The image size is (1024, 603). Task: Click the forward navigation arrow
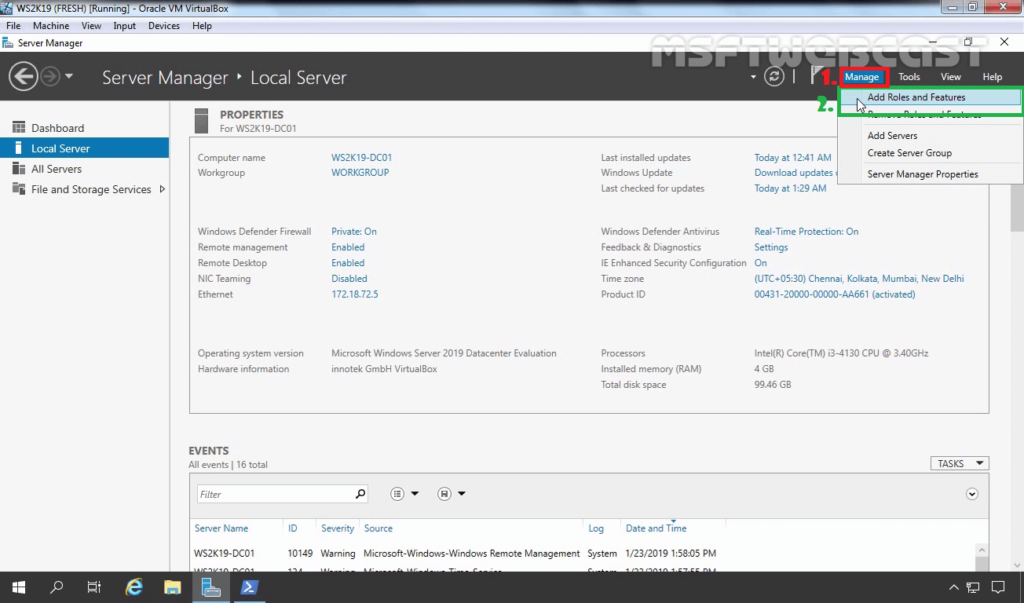point(50,76)
